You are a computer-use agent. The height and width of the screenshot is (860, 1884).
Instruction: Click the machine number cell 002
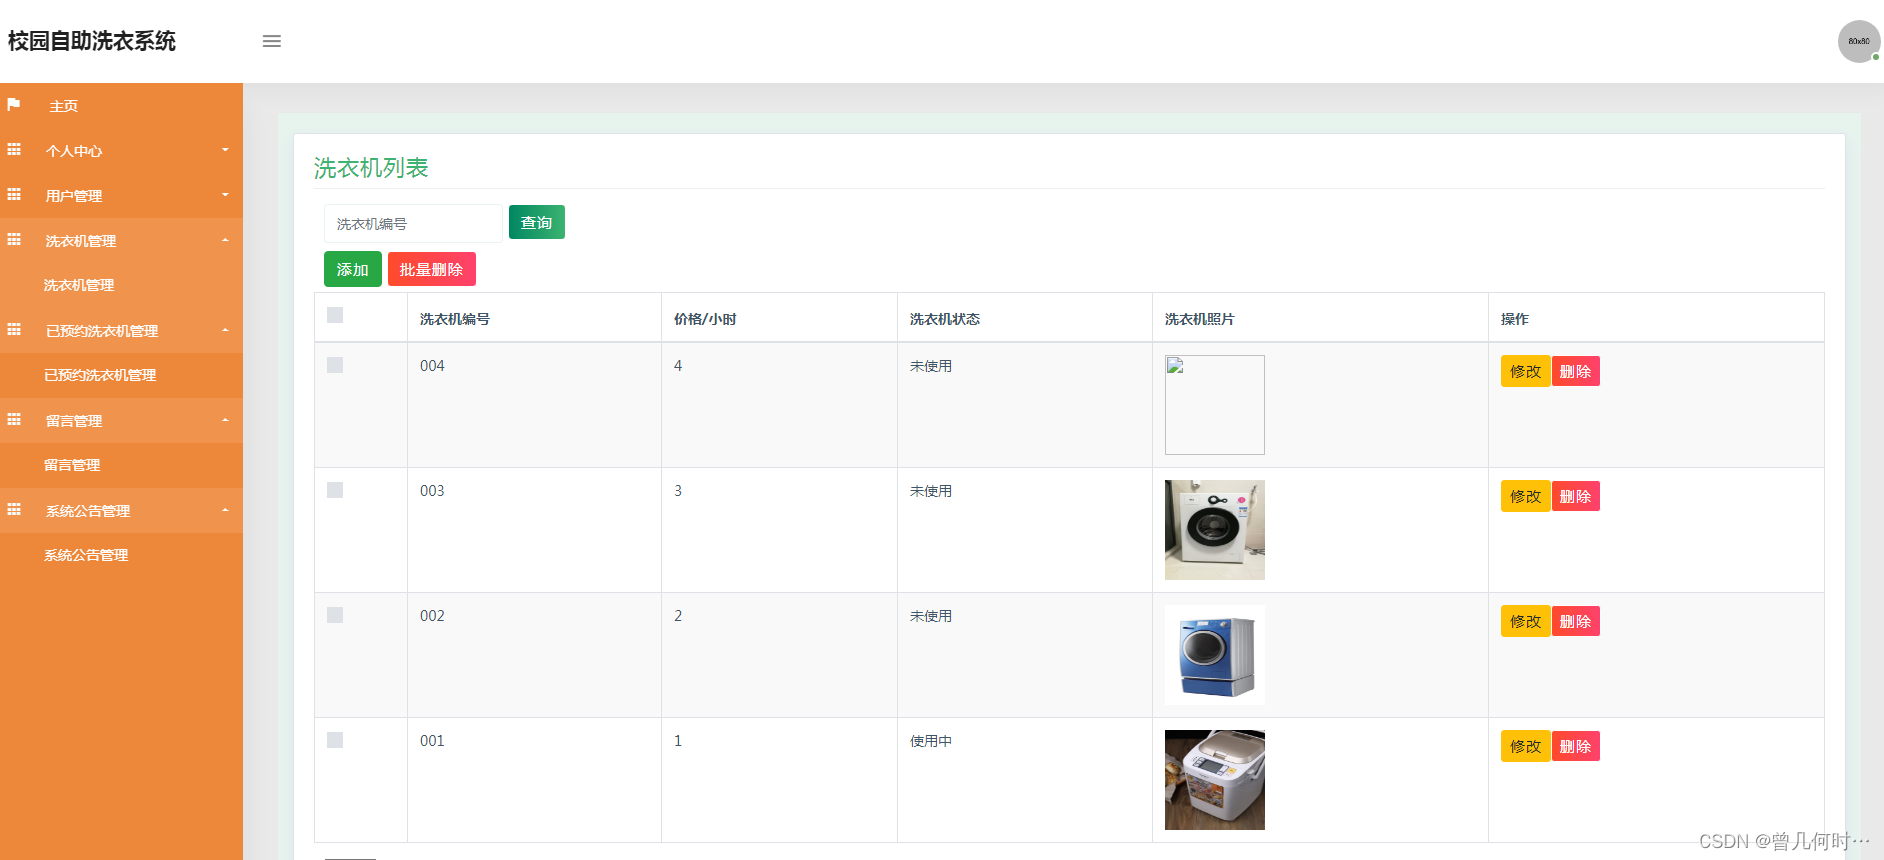pos(432,616)
